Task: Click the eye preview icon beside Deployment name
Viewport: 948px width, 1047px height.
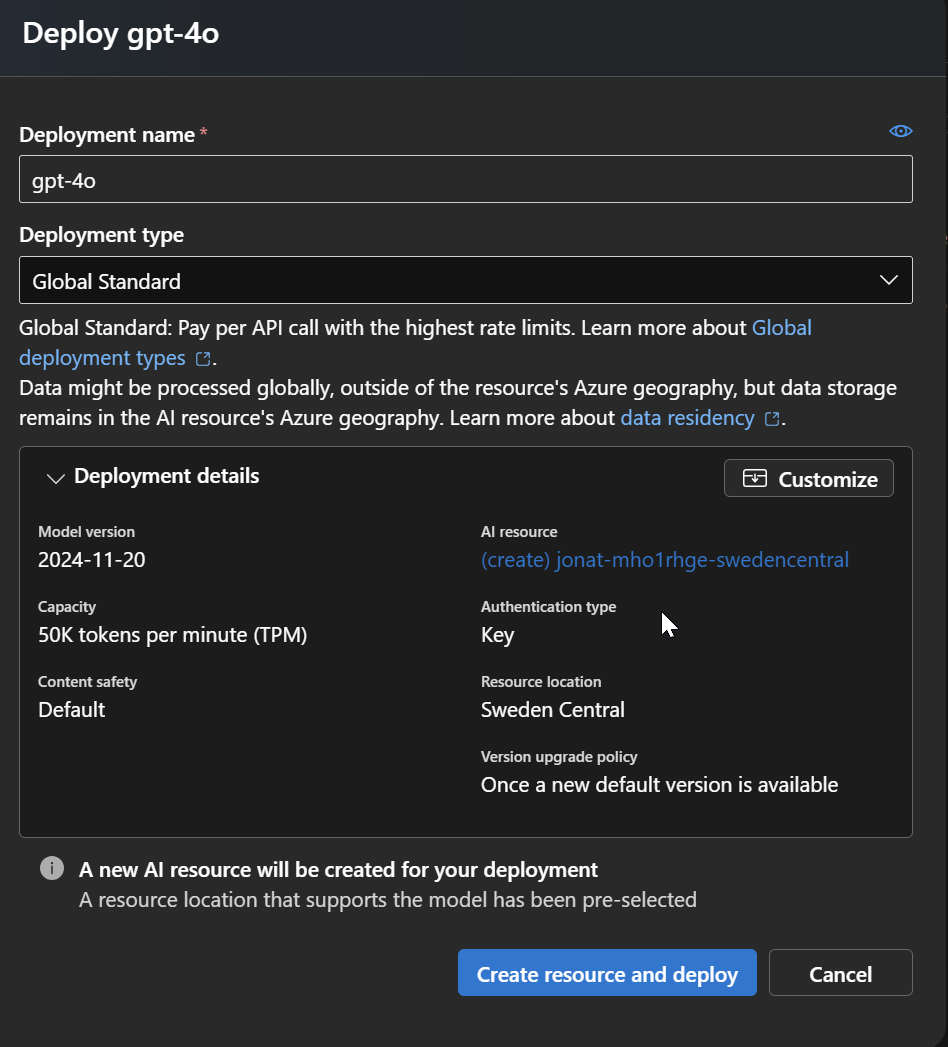Action: 901,131
